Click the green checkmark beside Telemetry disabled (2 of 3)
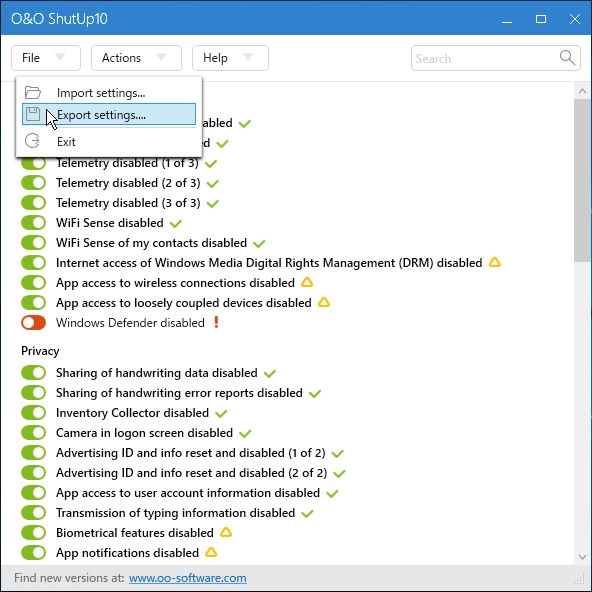 pyautogui.click(x=213, y=183)
